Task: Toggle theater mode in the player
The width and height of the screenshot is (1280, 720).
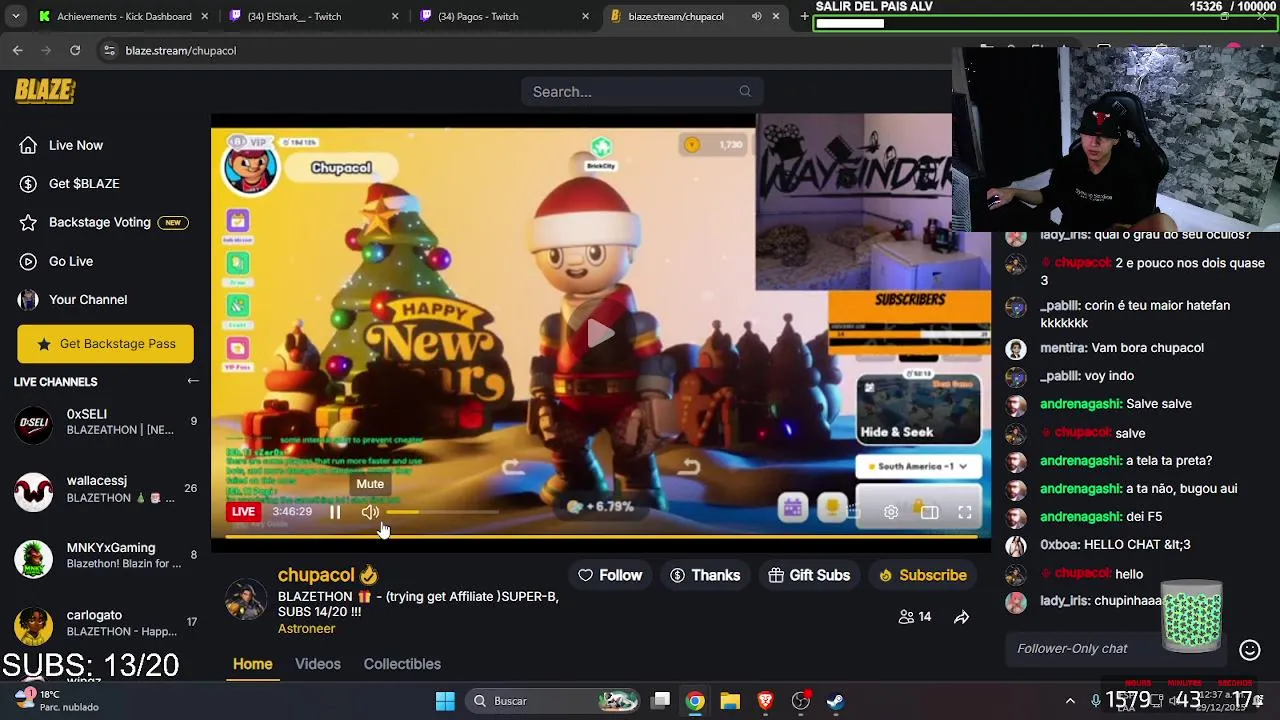Action: coord(930,512)
